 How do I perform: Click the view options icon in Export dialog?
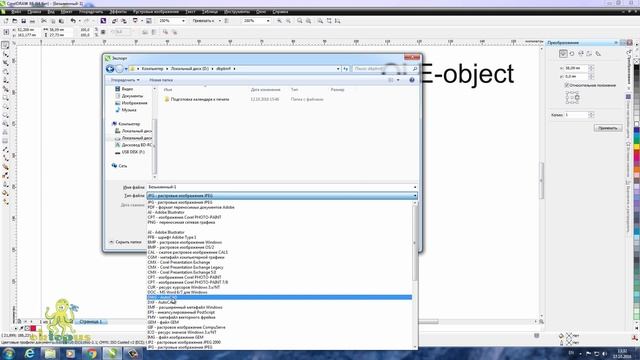pyautogui.click(x=391, y=80)
